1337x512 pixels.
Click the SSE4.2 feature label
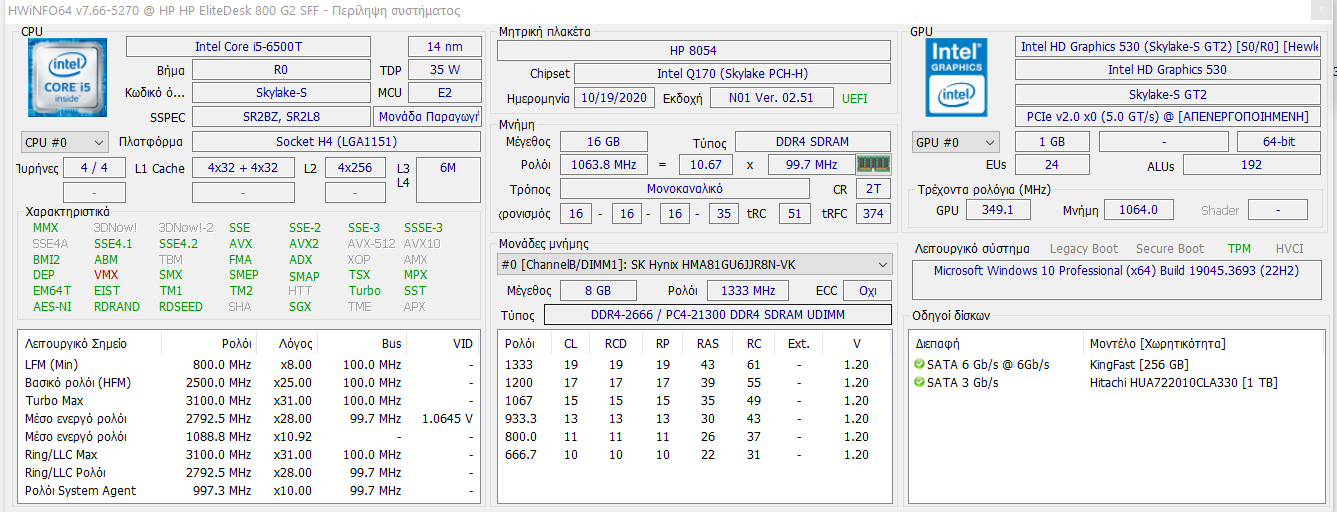coord(178,244)
